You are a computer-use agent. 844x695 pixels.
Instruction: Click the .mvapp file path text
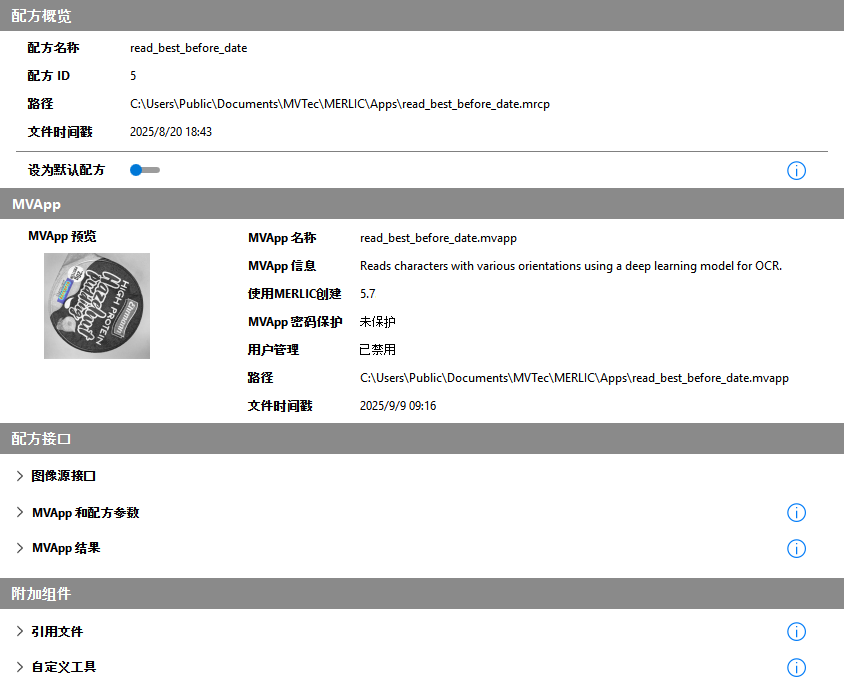pyautogui.click(x=574, y=378)
